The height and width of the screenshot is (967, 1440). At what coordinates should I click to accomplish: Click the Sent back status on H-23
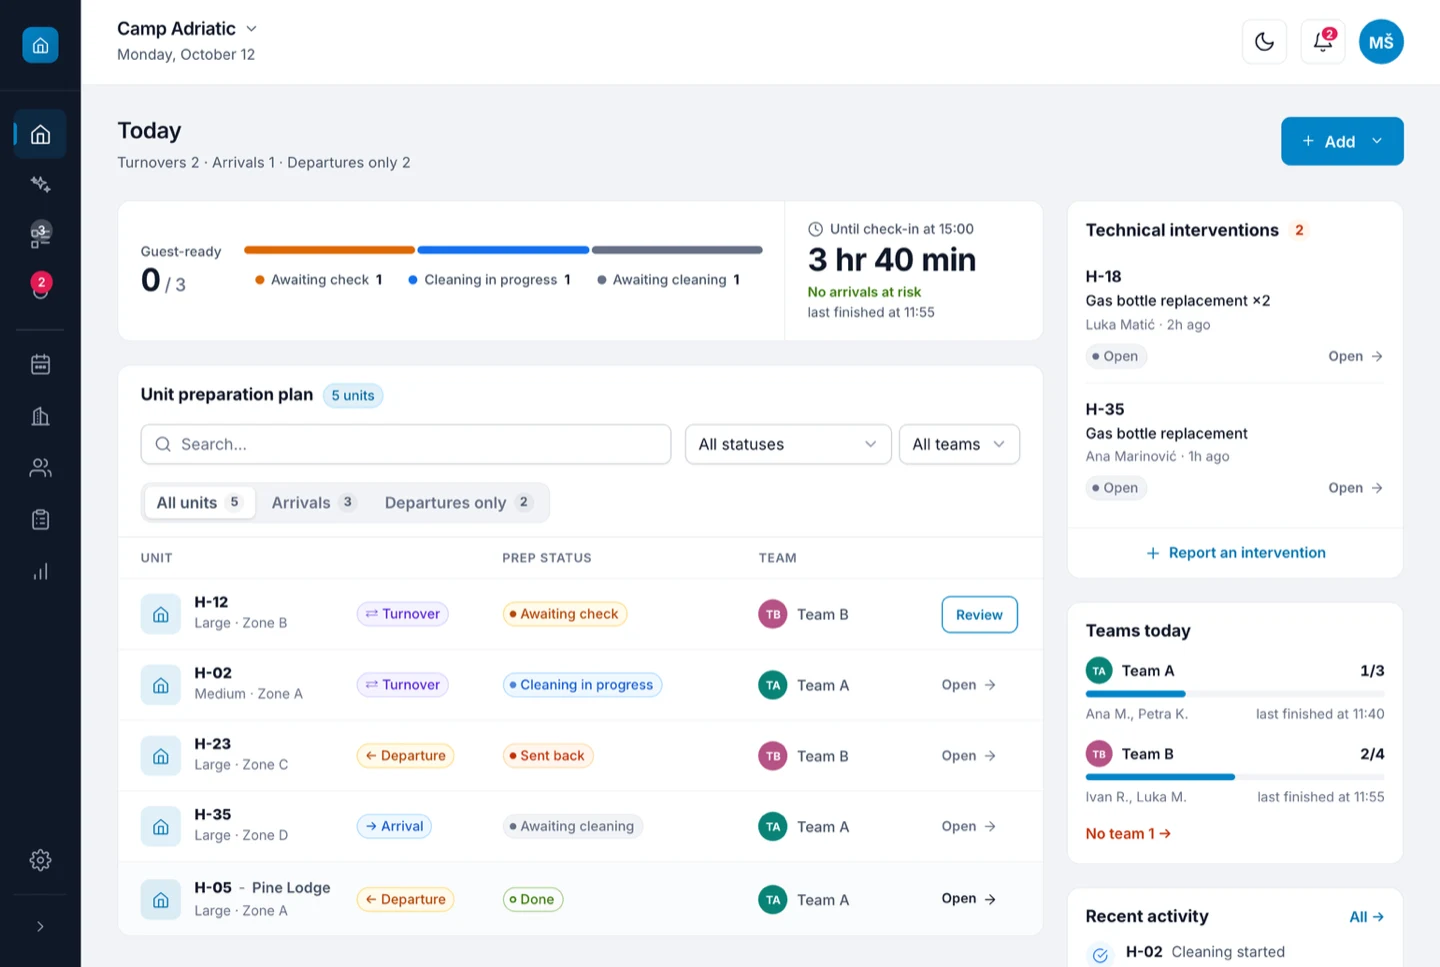(548, 756)
